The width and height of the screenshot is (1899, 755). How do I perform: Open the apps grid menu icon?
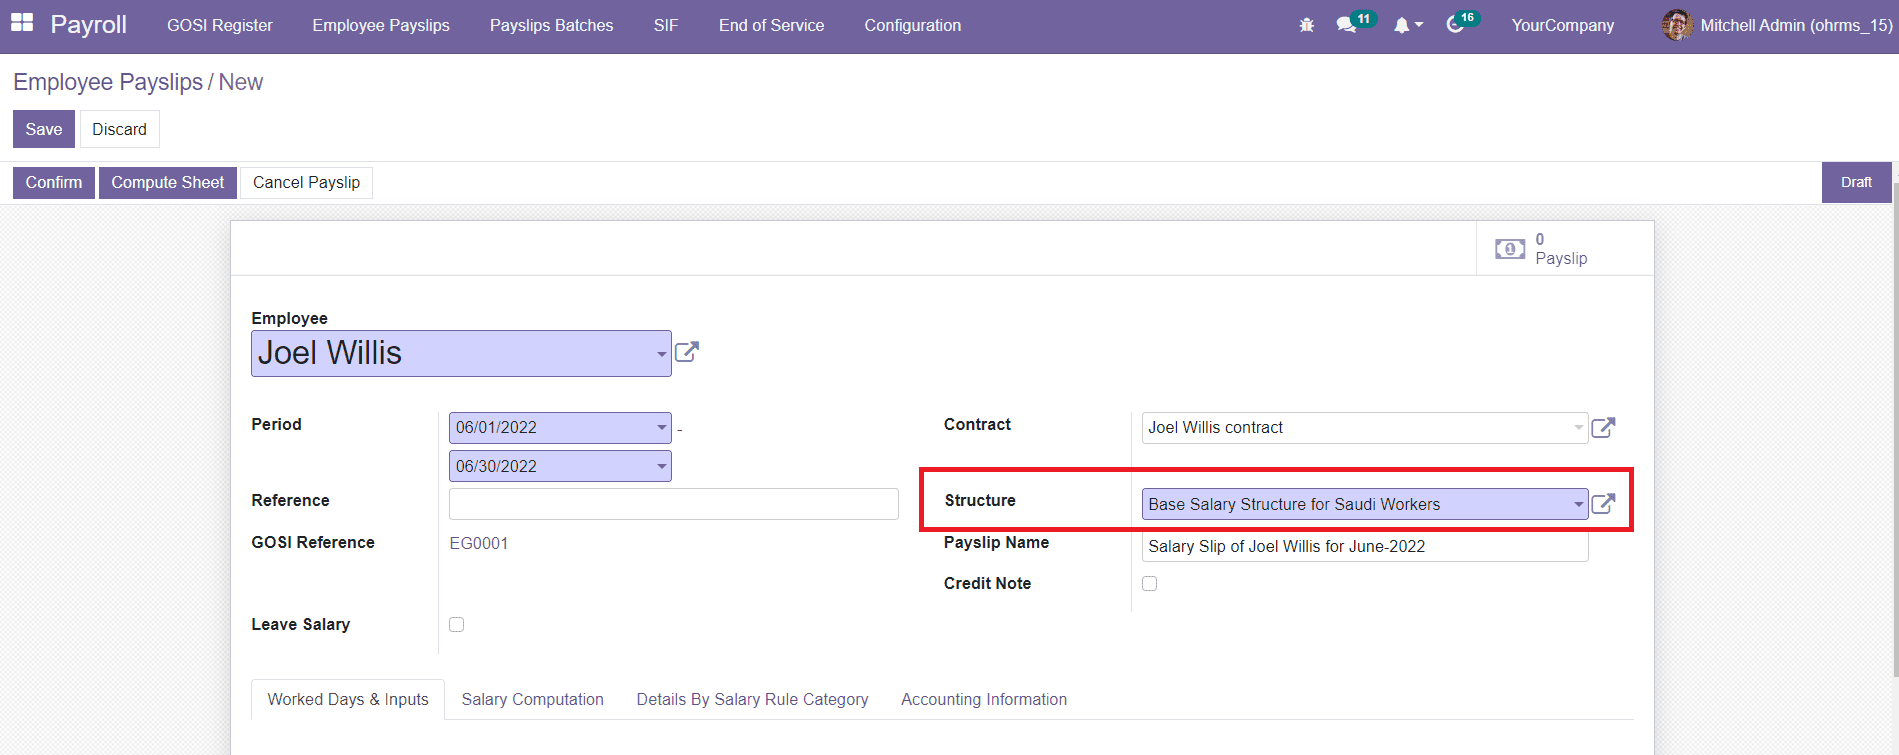point(22,24)
